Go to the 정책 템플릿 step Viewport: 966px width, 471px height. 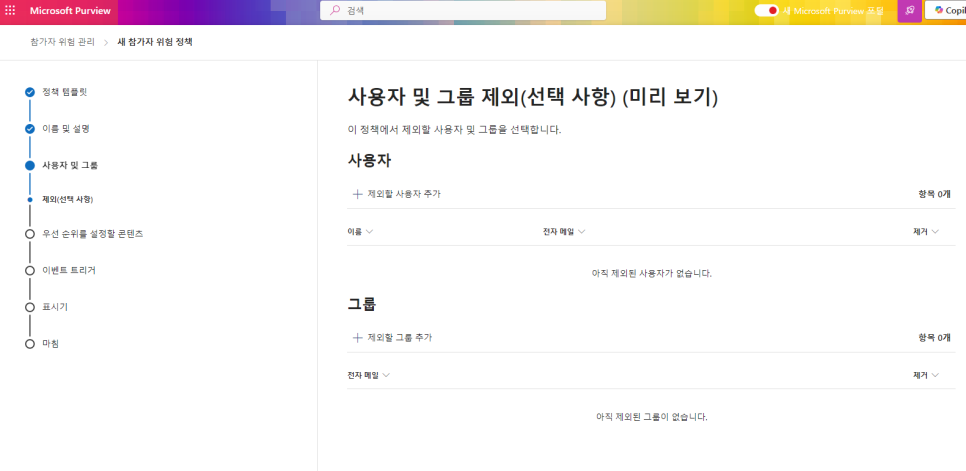[65, 92]
